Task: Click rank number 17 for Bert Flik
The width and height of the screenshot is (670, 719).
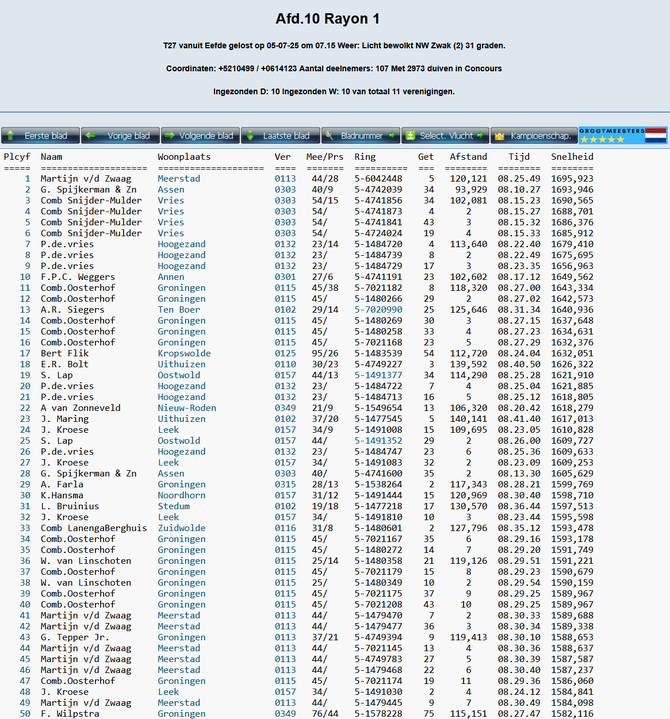Action: (25, 354)
